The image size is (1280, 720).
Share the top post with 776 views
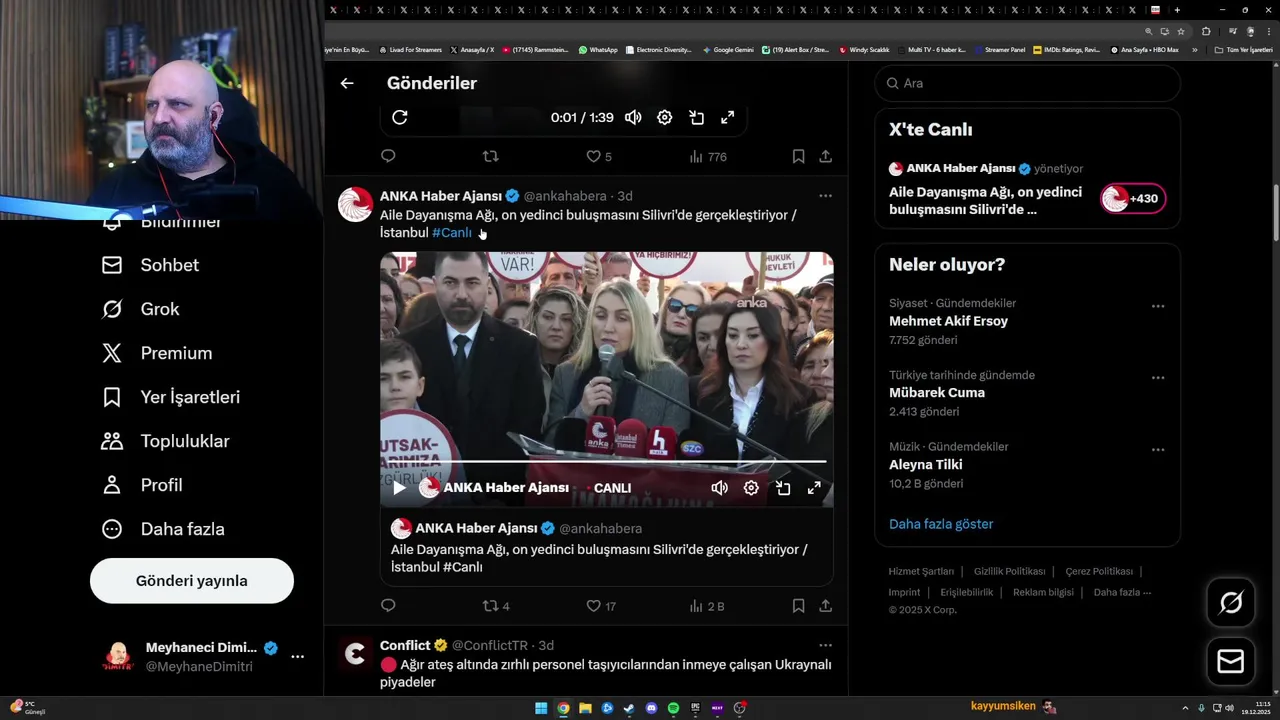tap(825, 156)
